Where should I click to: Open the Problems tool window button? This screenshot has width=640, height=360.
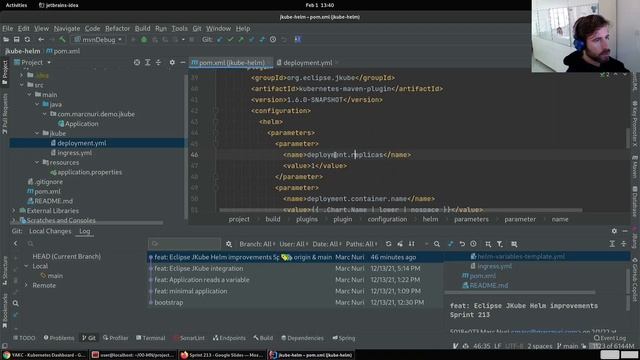[59, 338]
